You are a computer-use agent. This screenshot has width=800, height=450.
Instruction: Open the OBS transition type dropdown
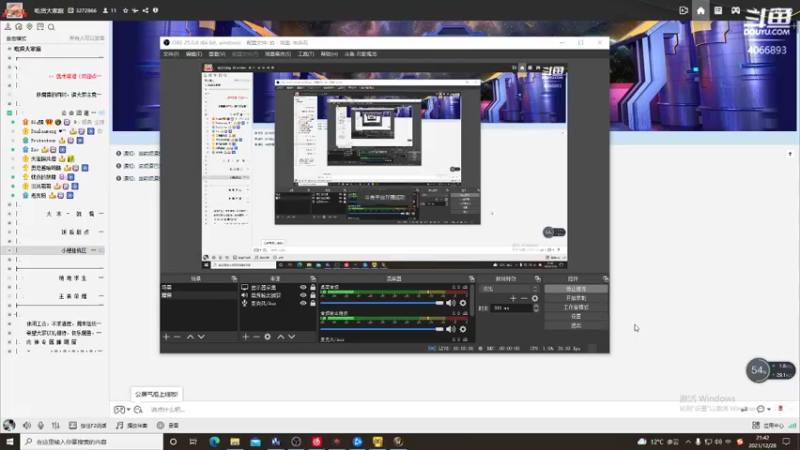pyautogui.click(x=509, y=289)
